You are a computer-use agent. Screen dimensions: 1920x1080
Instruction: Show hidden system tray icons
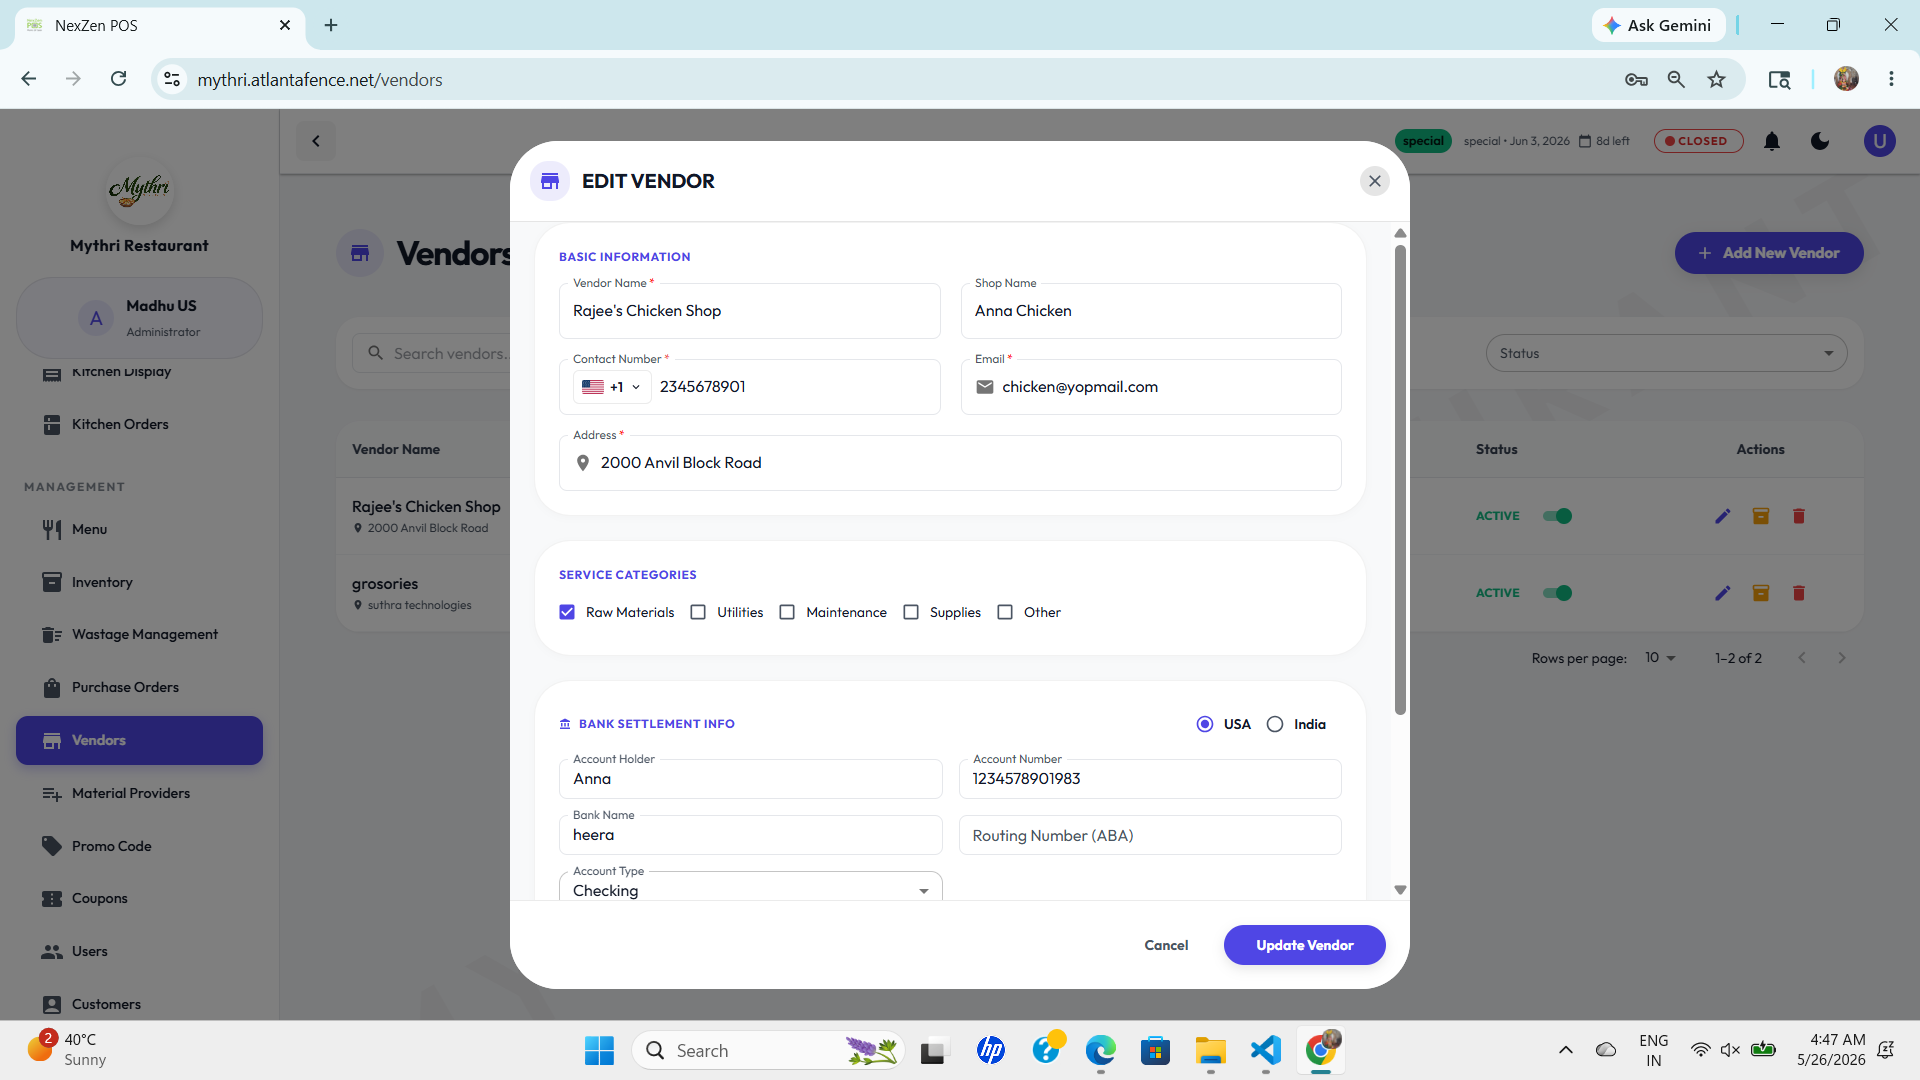tap(1566, 1050)
